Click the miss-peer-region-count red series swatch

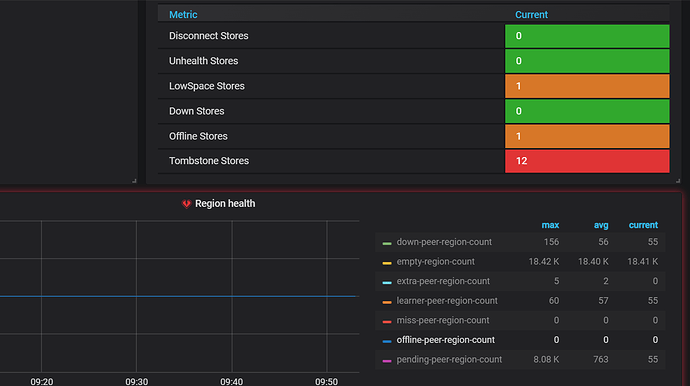pos(387,322)
